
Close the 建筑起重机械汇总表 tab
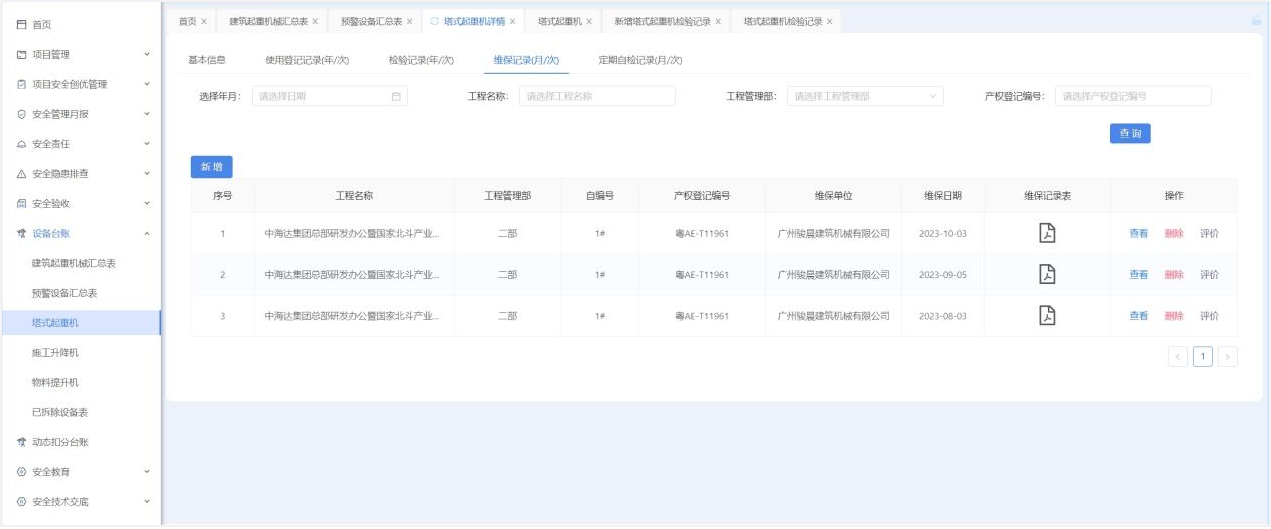coord(315,21)
